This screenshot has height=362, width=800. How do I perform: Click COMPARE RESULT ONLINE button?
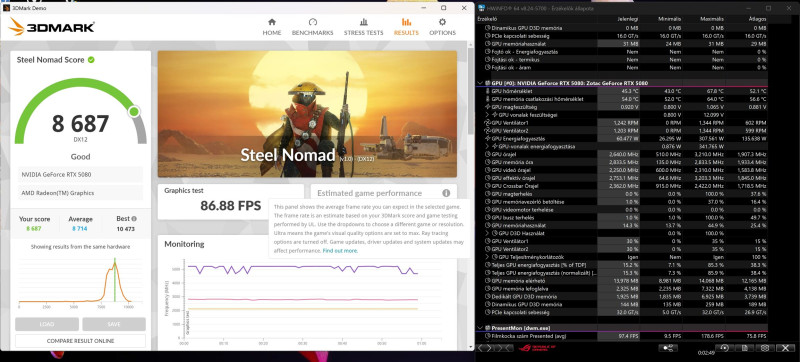(x=80, y=341)
